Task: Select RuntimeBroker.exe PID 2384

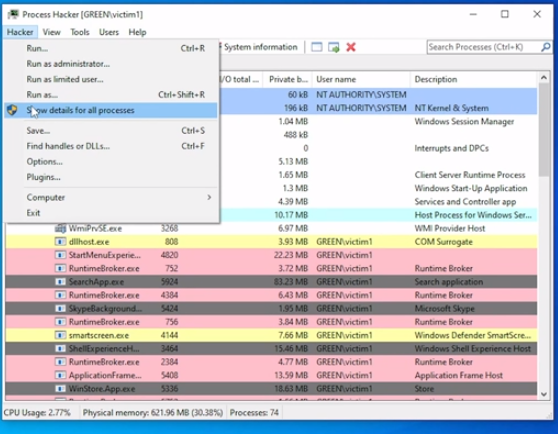Action: coord(271,362)
